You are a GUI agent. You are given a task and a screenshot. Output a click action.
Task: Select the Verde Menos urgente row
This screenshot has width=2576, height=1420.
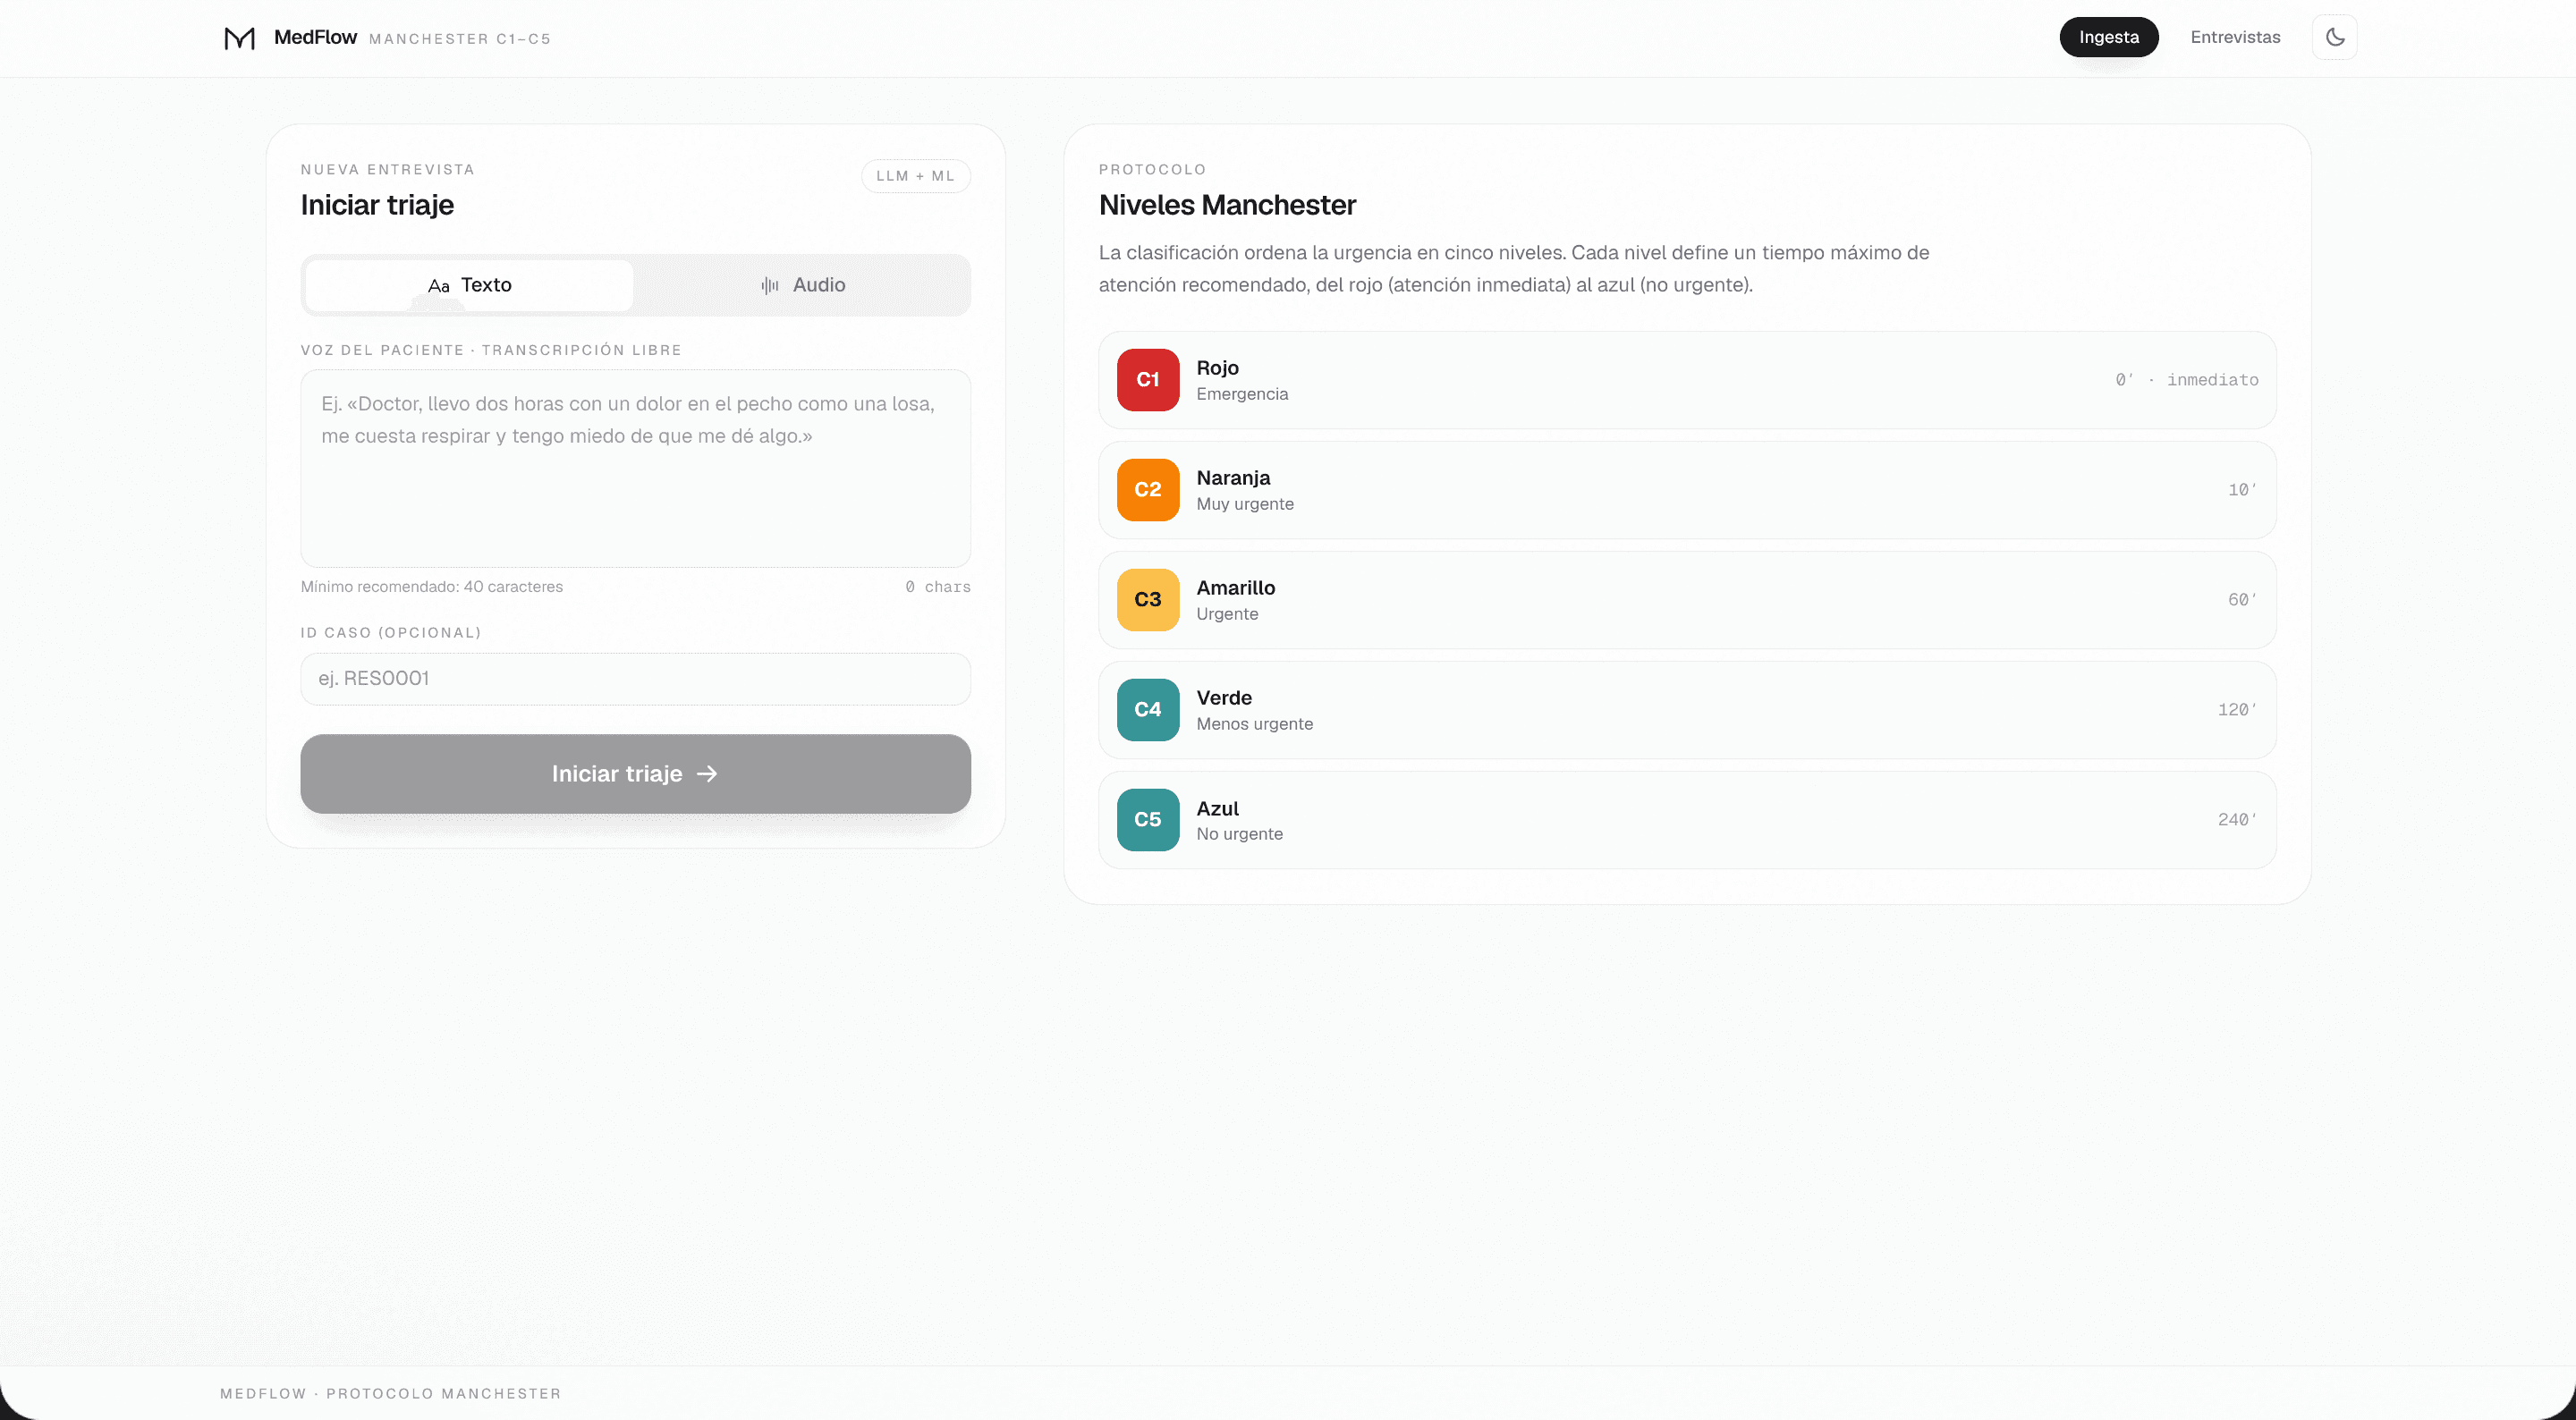(x=1687, y=710)
